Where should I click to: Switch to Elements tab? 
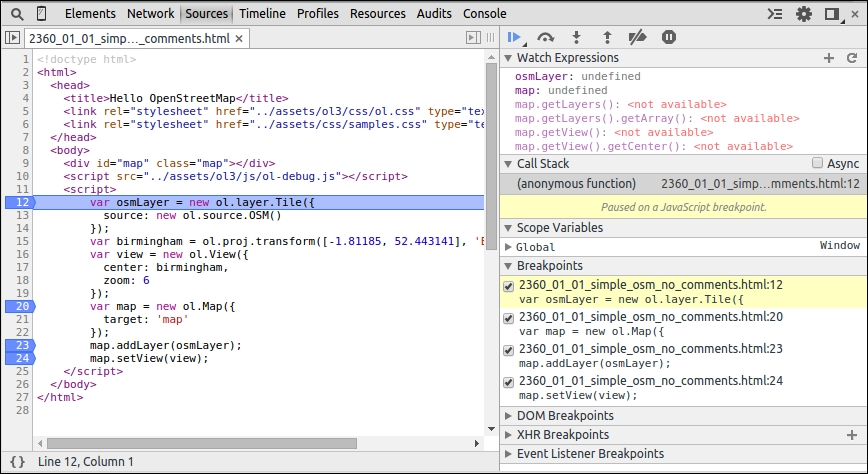(90, 14)
